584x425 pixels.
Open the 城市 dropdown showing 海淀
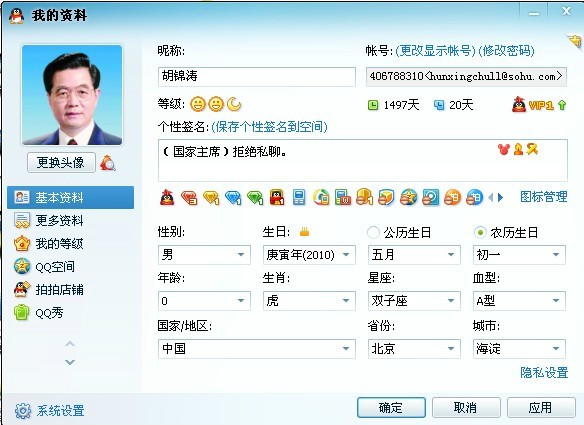(519, 349)
